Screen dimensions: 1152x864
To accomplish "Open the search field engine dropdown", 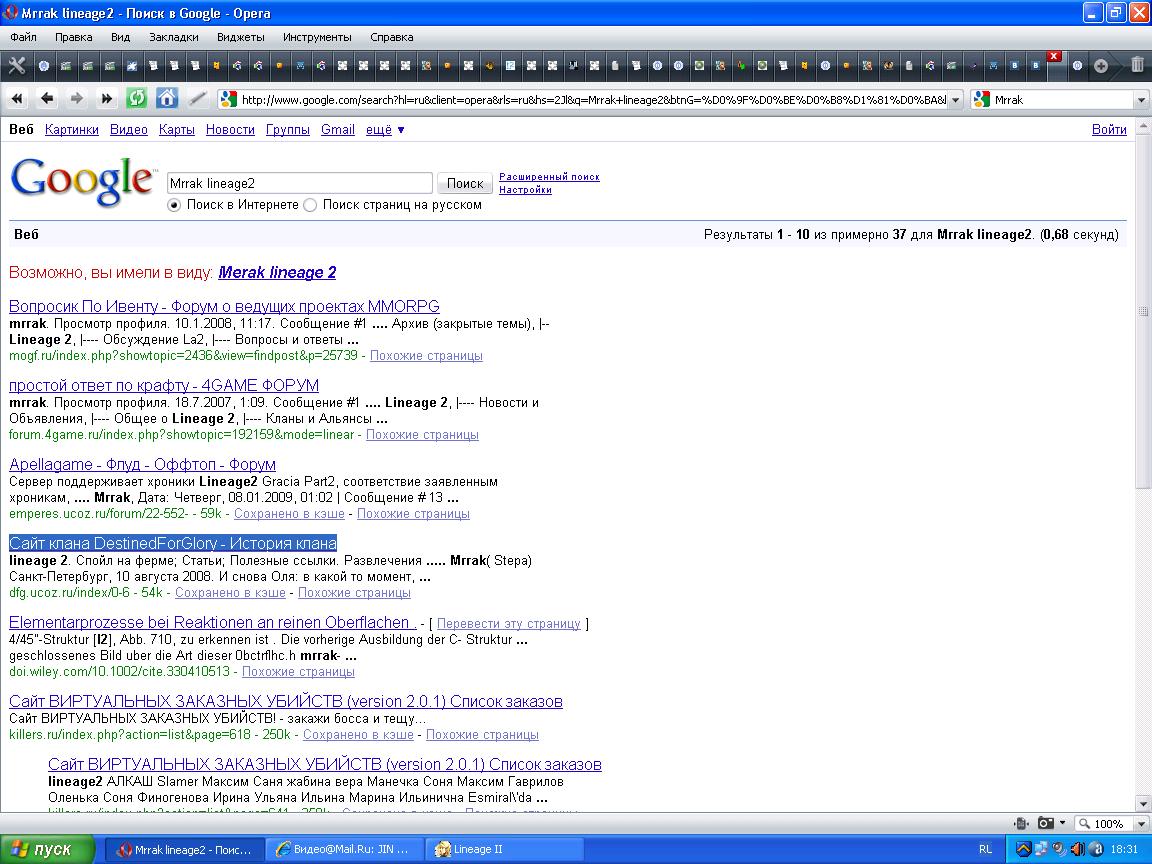I will (x=1141, y=99).
